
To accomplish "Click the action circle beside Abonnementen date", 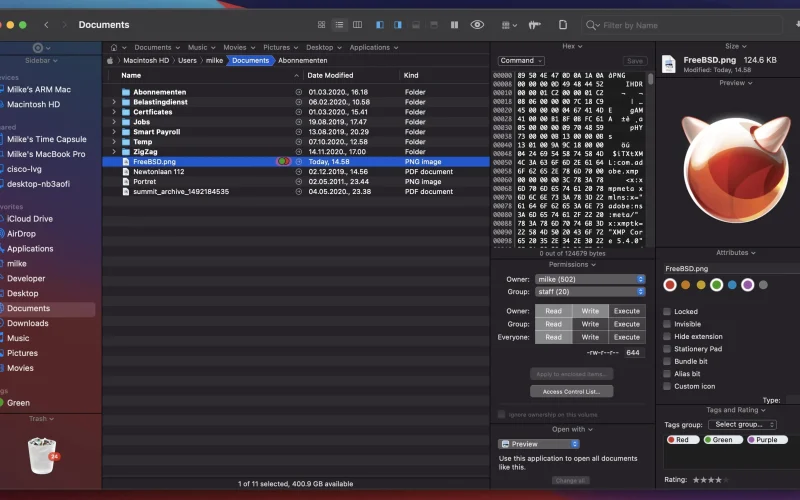I will [x=298, y=92].
